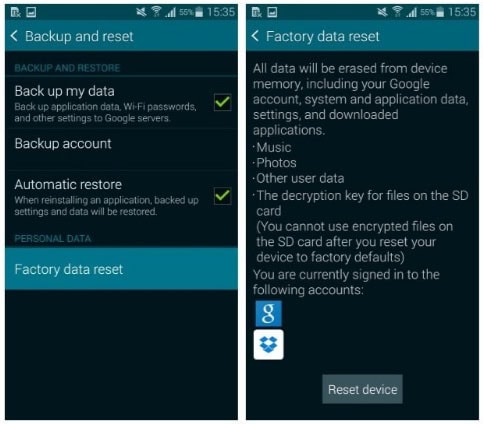
Task: Go back from Backup and reset screen
Action: [x=14, y=36]
